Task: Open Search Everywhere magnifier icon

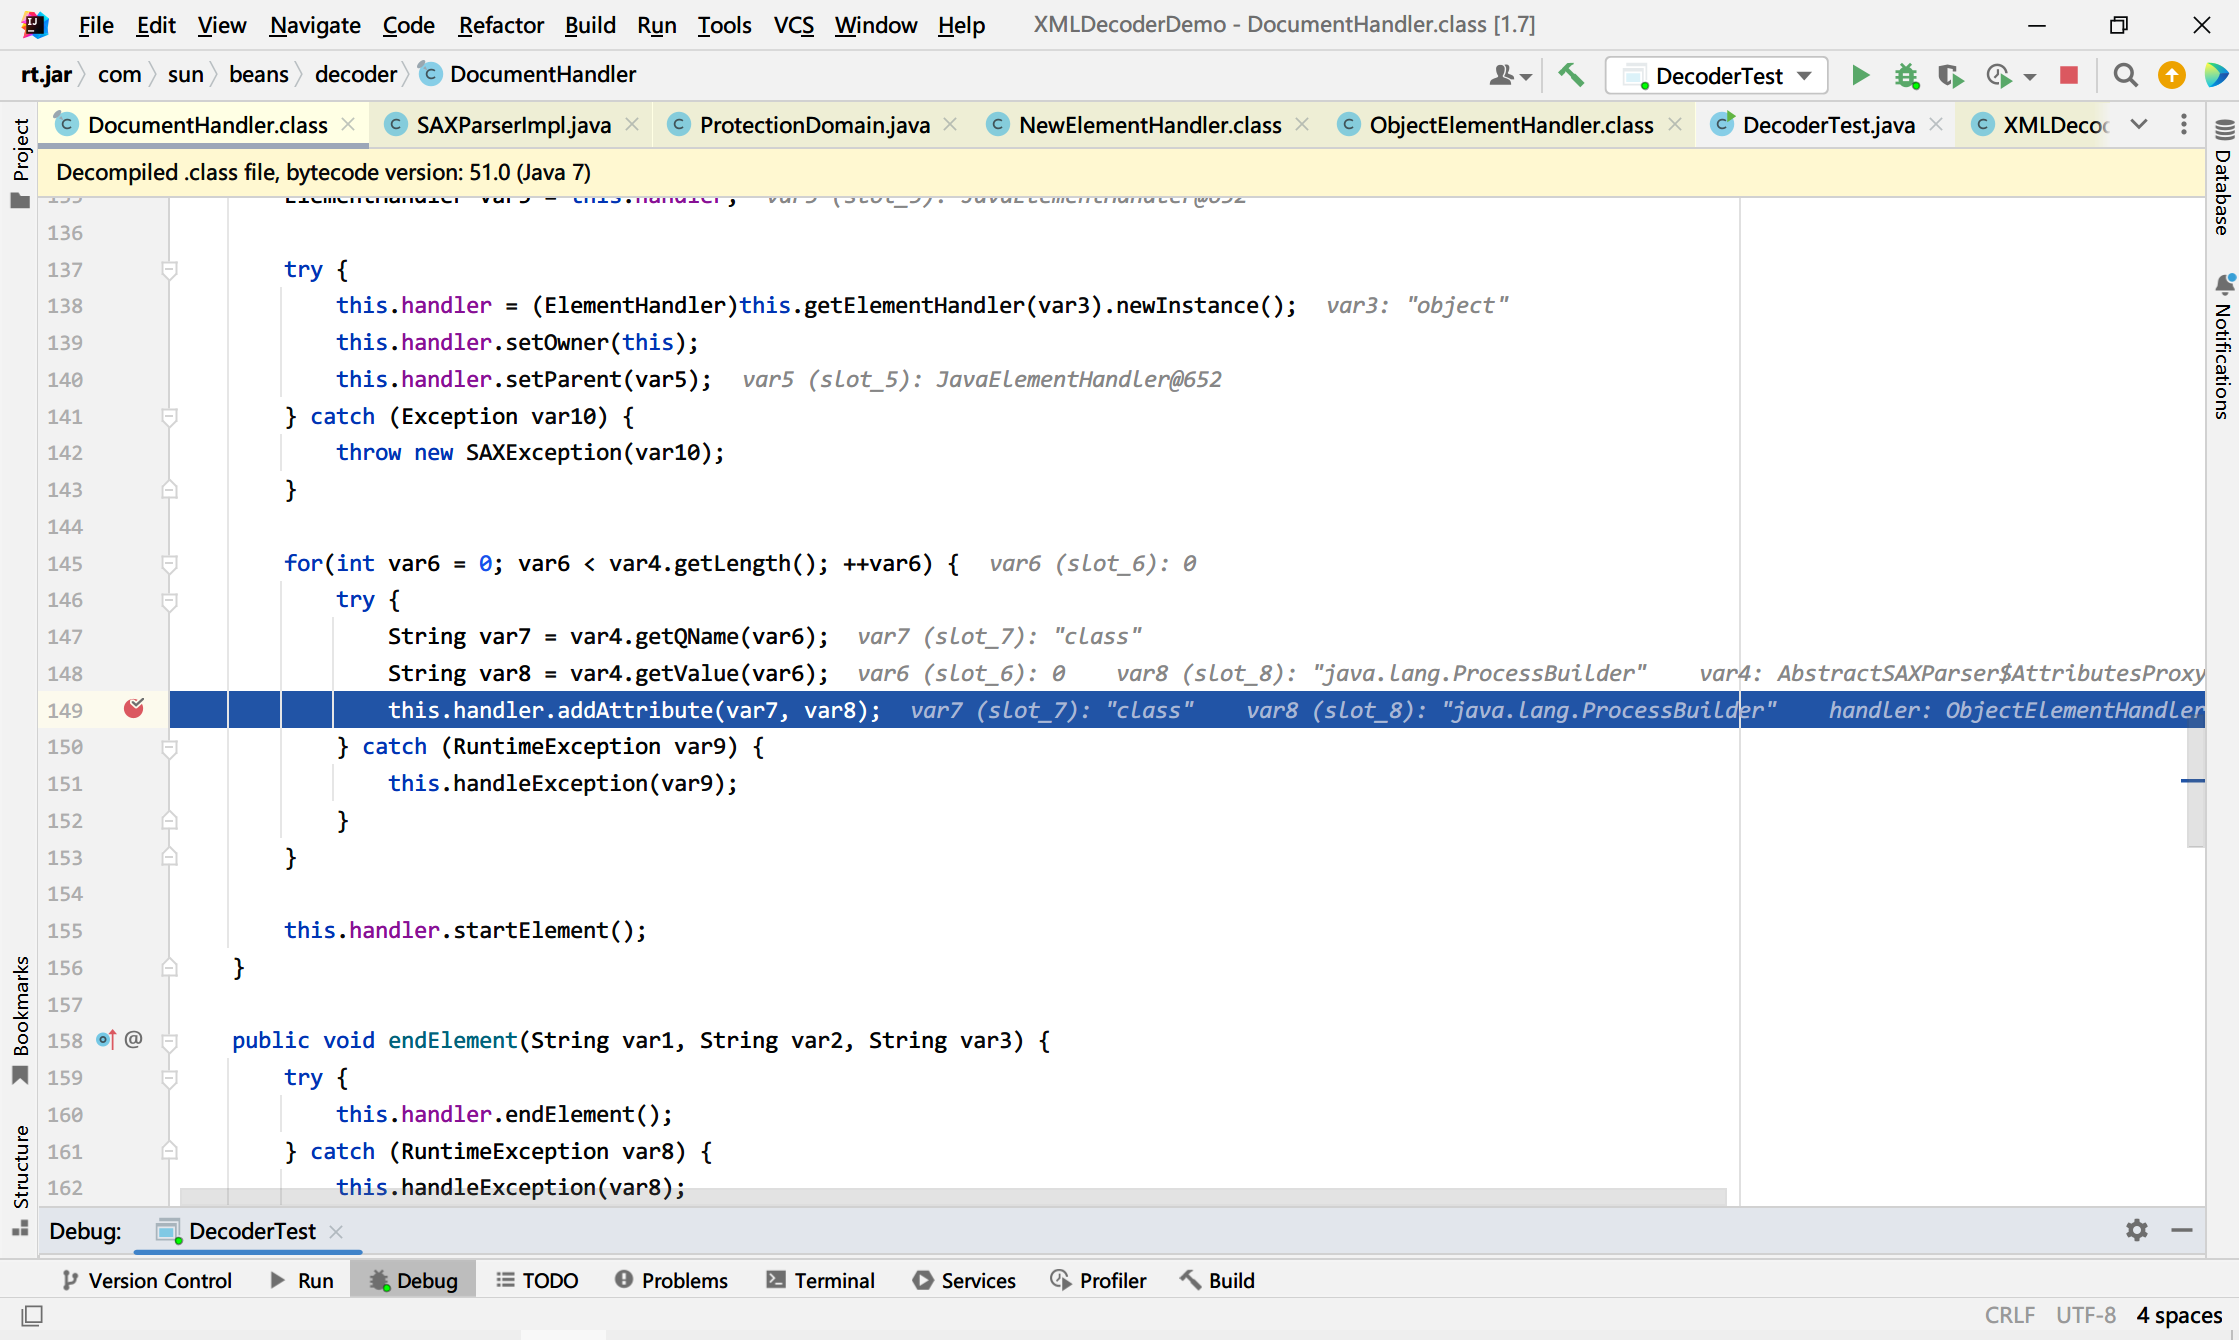Action: [x=2125, y=76]
